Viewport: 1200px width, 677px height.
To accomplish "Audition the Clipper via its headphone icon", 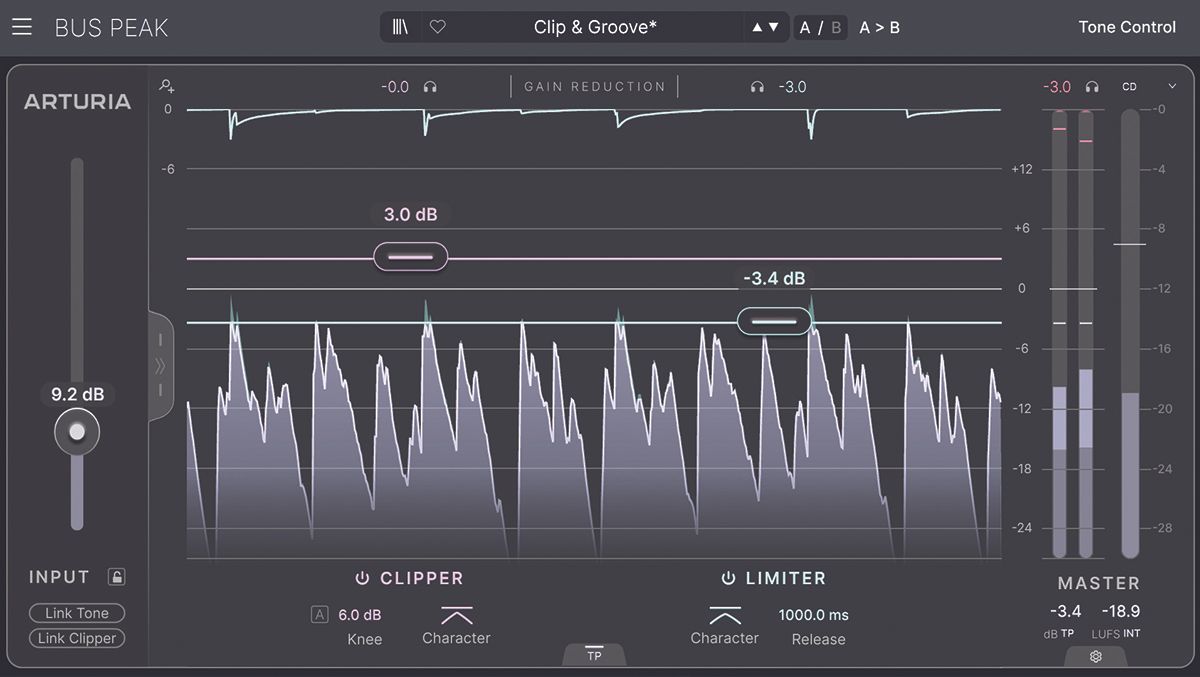I will tap(429, 86).
